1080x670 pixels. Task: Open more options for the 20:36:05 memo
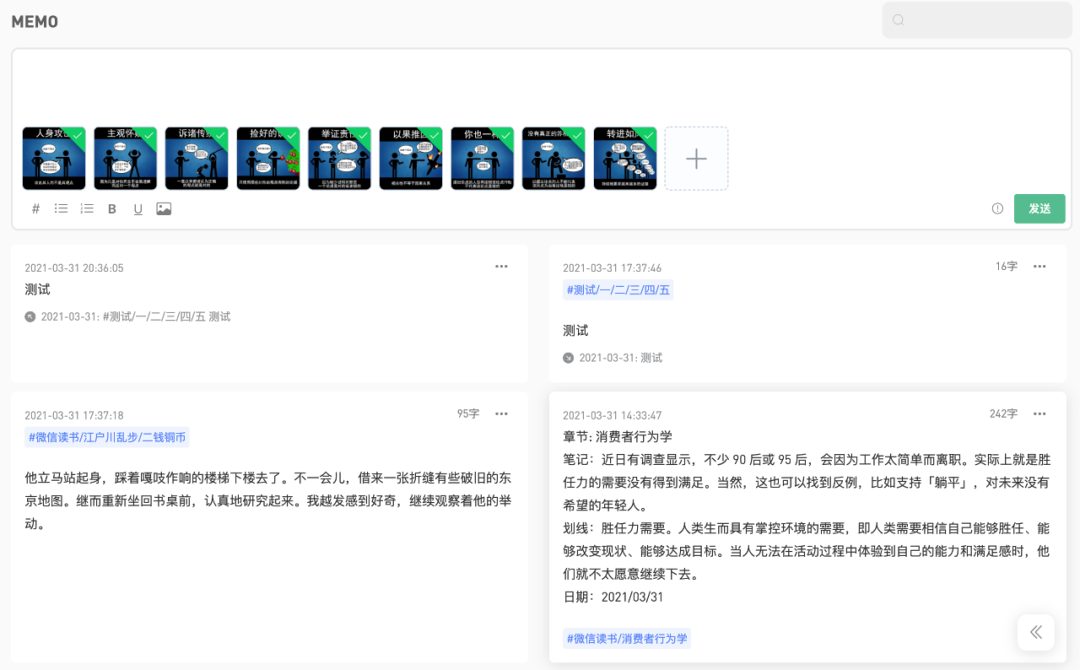click(x=501, y=266)
